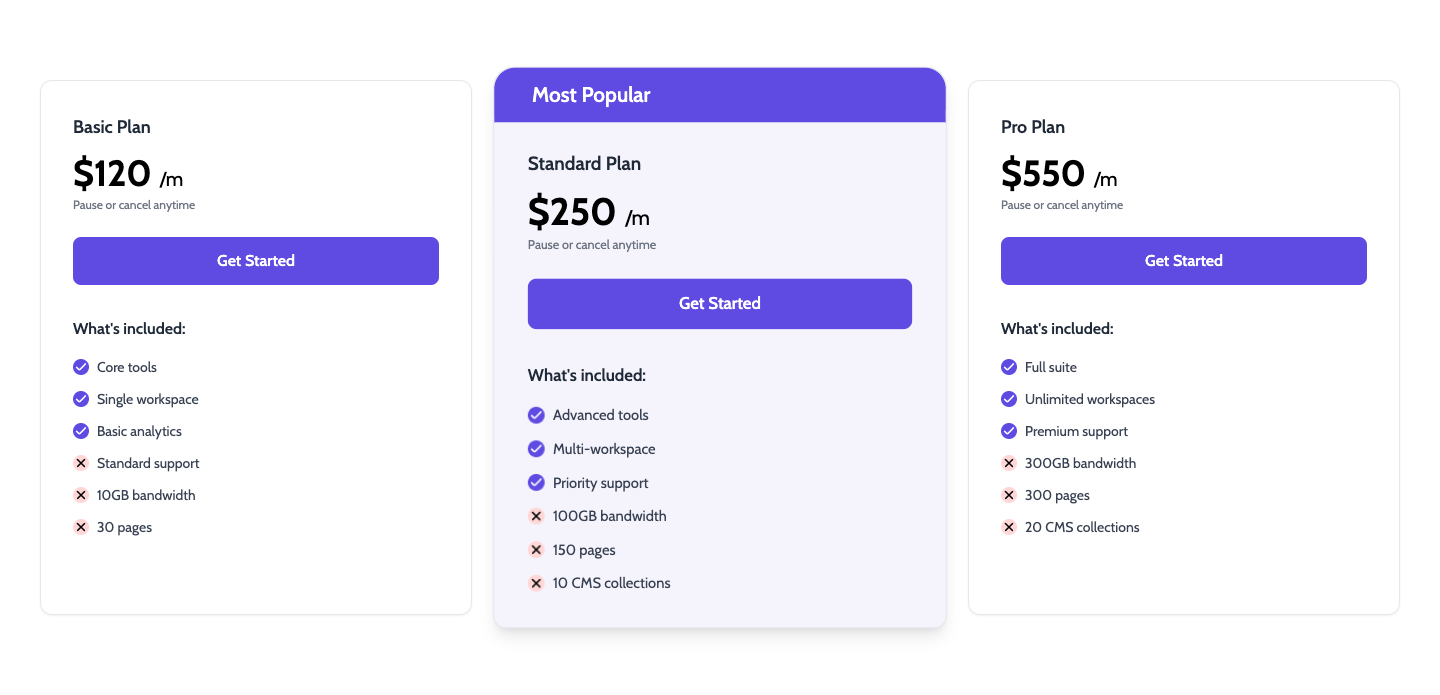The image size is (1440, 695).
Task: Click the checkmark beside Priority support
Action: (x=536, y=483)
